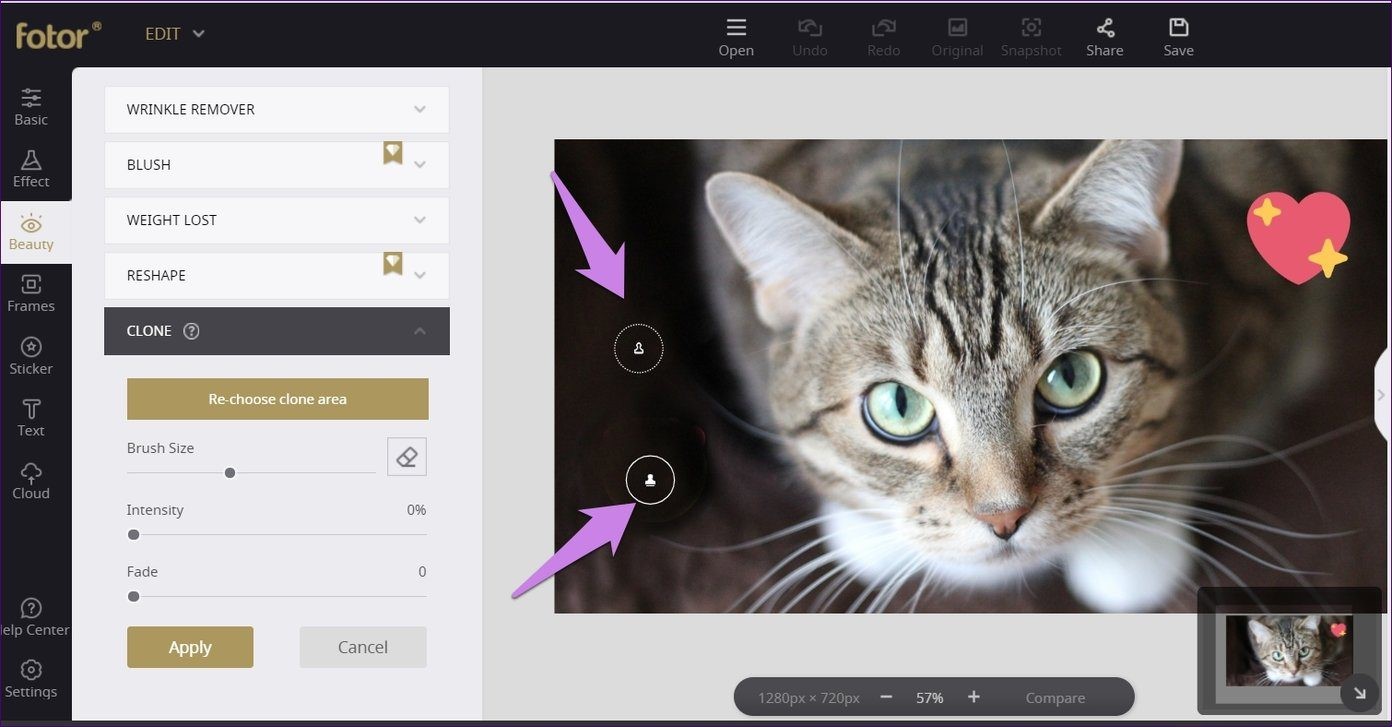Save the image with the Save icon

tap(1178, 28)
